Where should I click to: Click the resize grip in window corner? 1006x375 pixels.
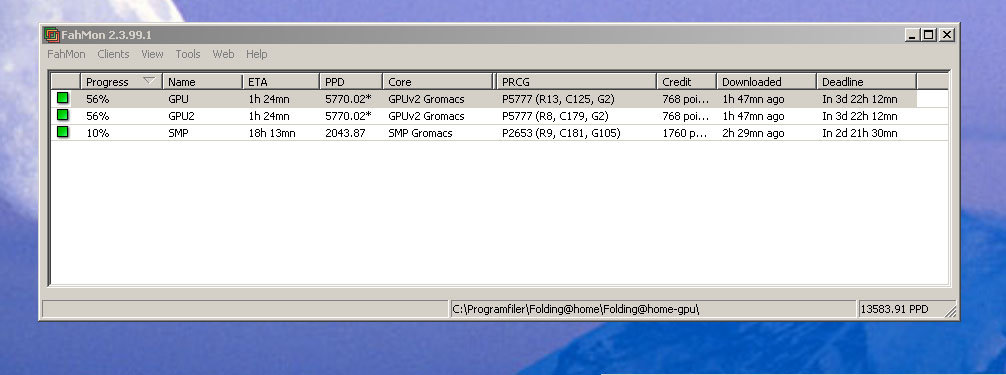951,311
